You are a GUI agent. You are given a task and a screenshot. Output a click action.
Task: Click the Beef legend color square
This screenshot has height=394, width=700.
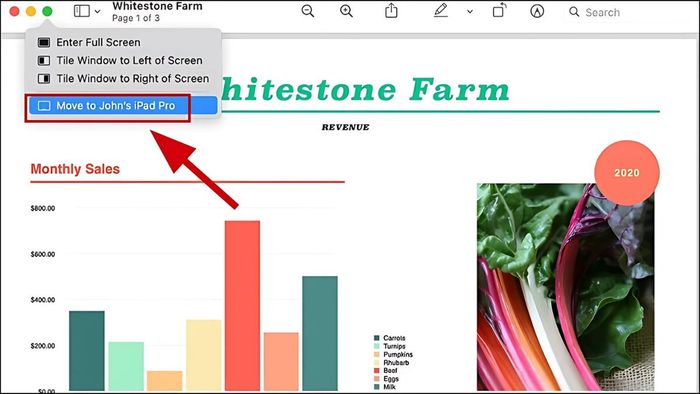point(377,371)
